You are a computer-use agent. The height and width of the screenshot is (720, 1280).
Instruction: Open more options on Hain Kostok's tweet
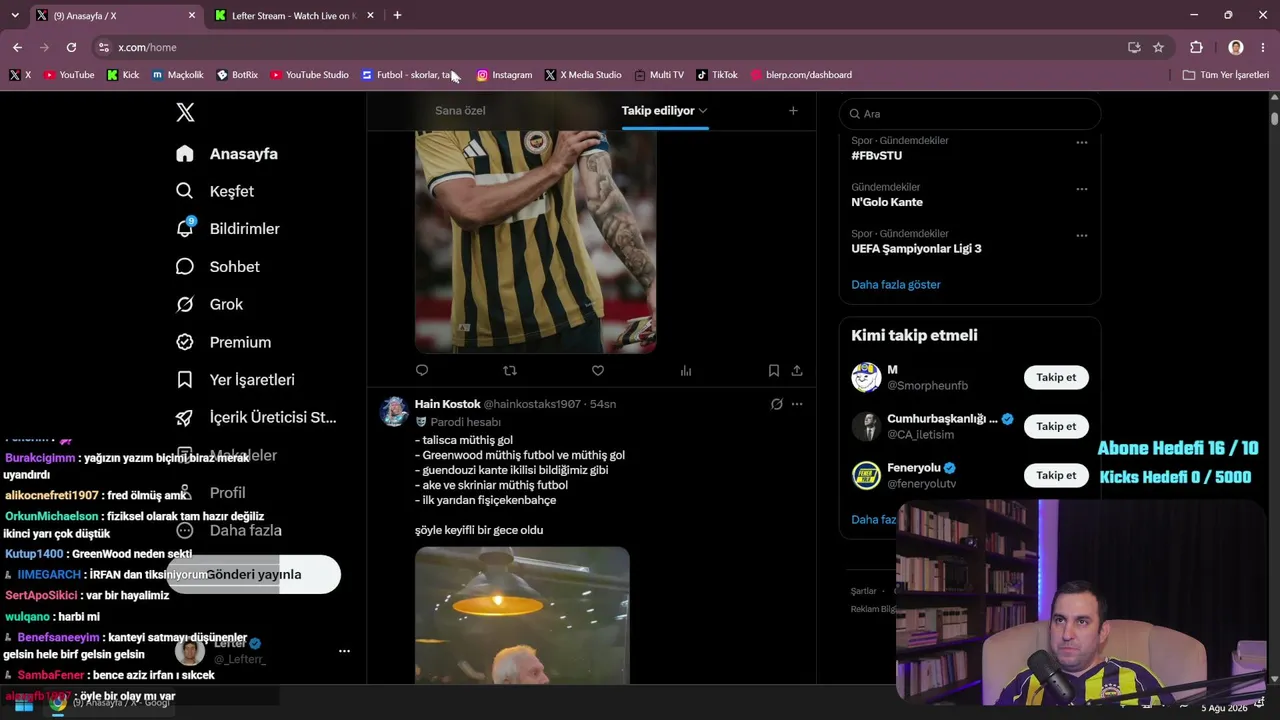797,404
